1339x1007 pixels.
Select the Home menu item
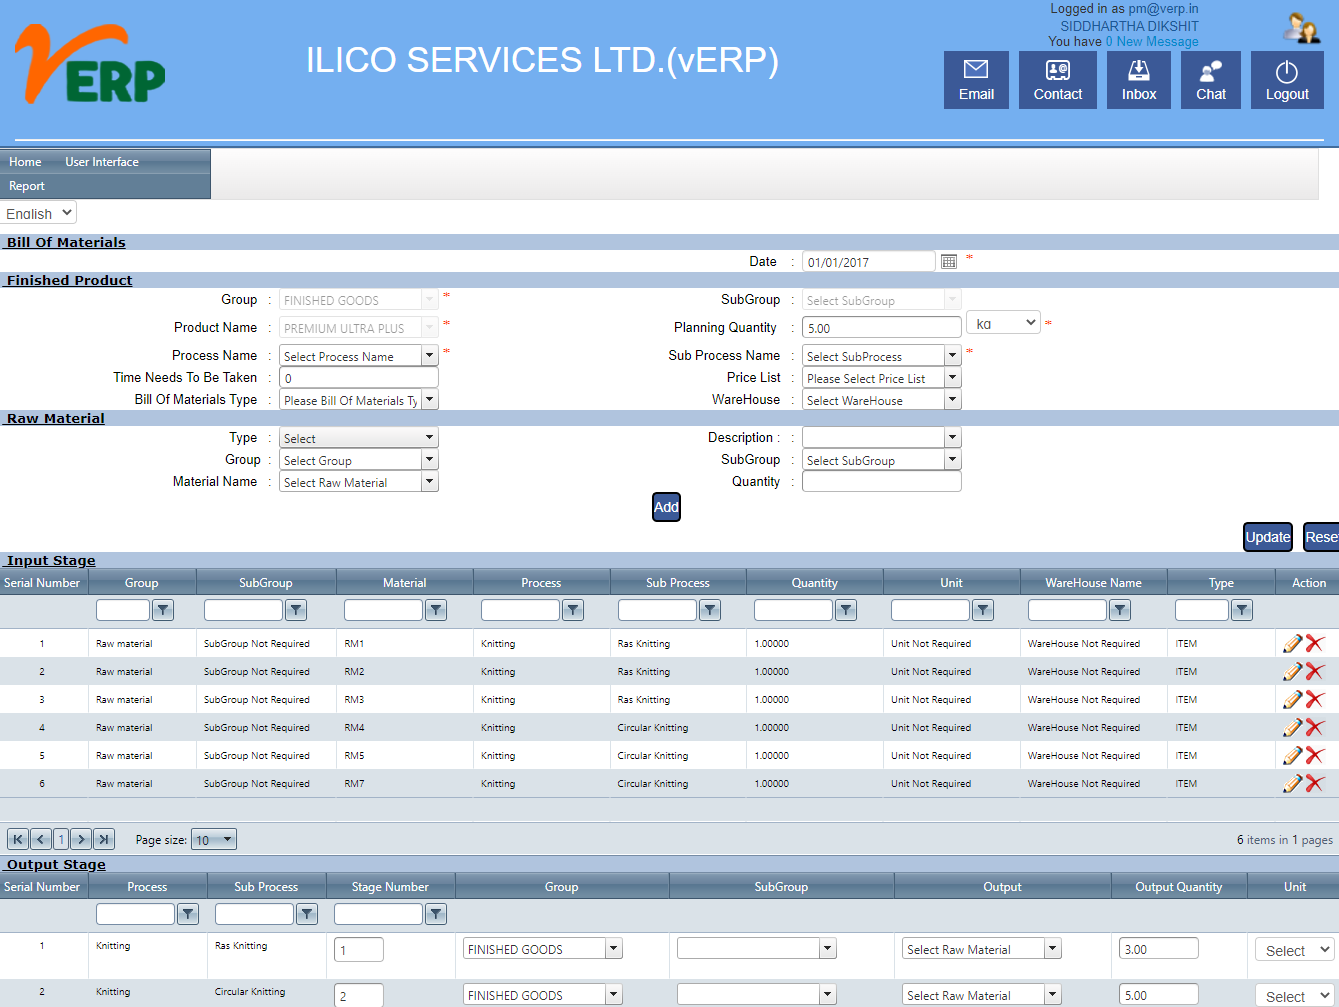coord(24,161)
